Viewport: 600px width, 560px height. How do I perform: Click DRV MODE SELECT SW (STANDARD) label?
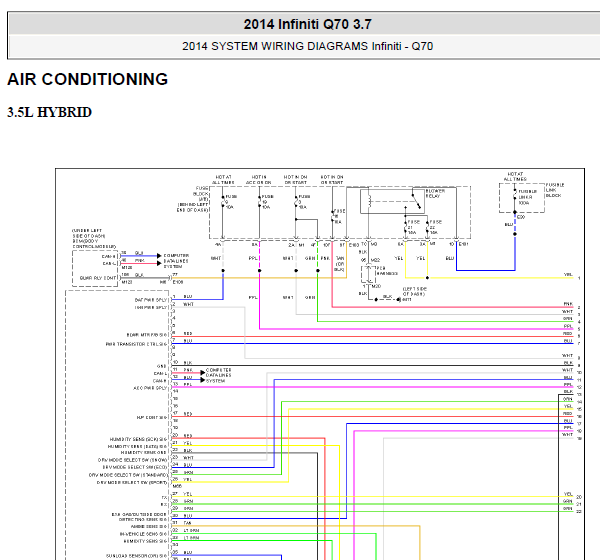click(128, 475)
